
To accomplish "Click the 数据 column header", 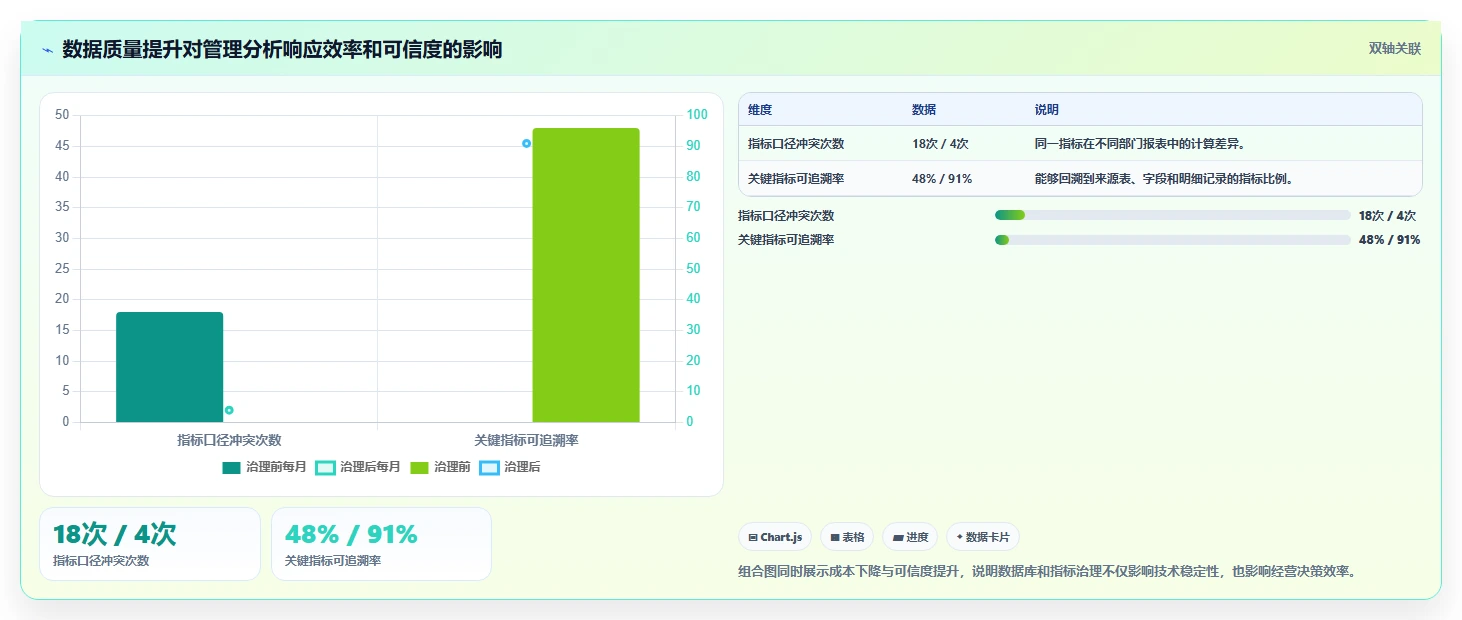I will coord(924,110).
